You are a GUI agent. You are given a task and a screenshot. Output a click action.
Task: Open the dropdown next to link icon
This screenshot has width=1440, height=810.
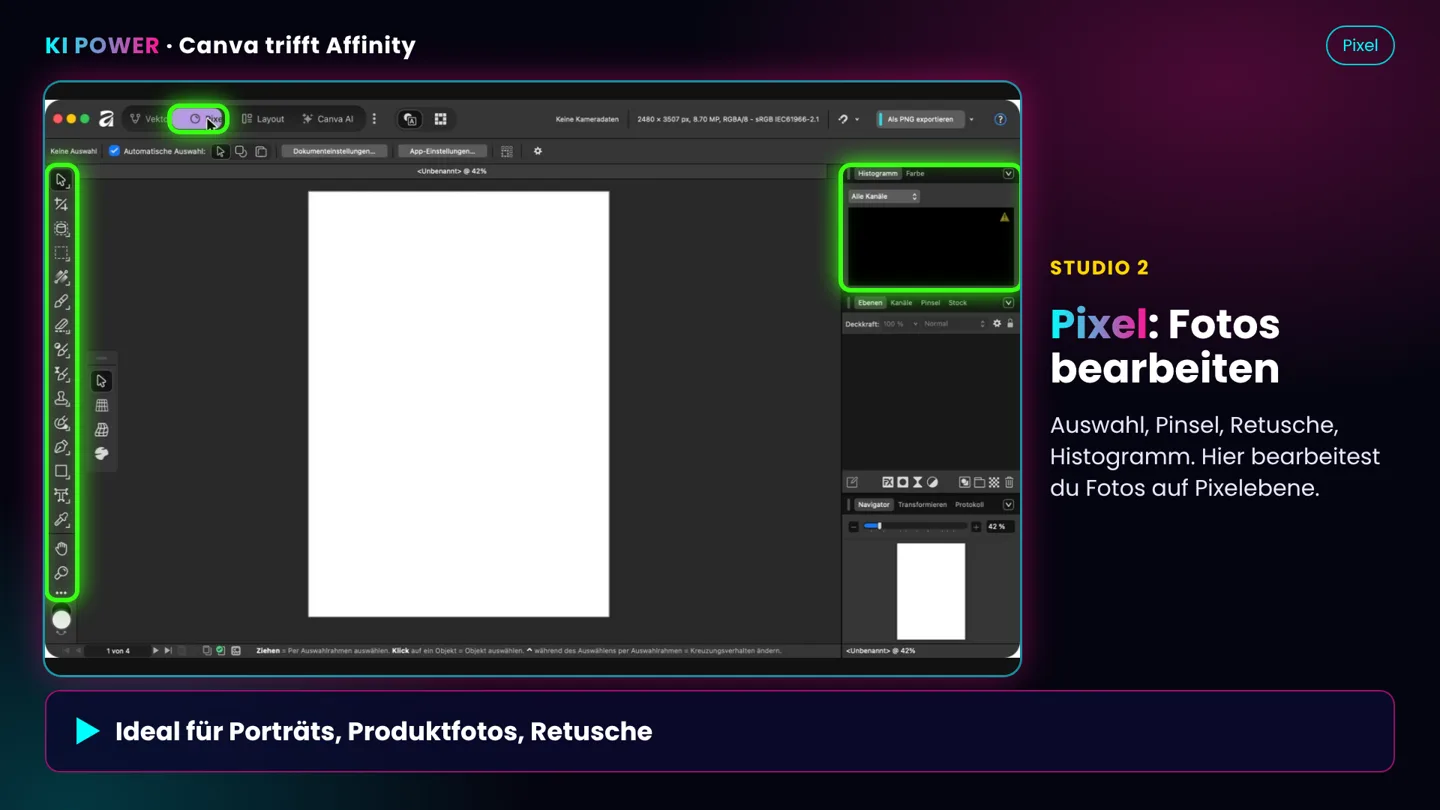click(857, 119)
